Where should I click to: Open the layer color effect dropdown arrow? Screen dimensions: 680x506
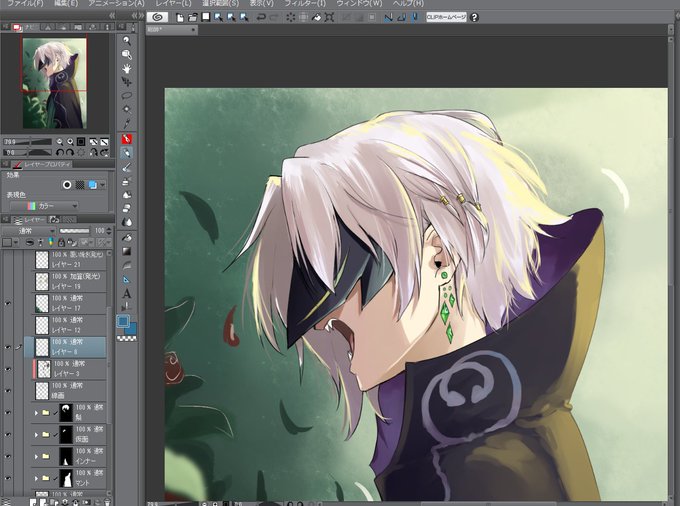tap(102, 185)
